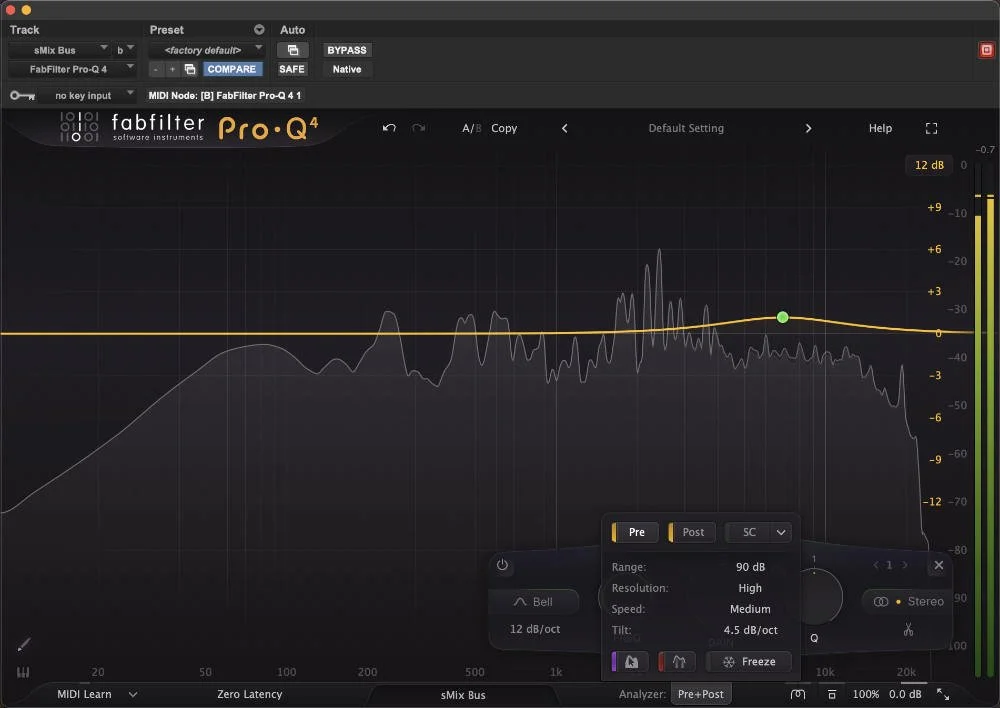Click Default Setting preset name
Image resolution: width=1000 pixels, height=708 pixels.
[686, 128]
